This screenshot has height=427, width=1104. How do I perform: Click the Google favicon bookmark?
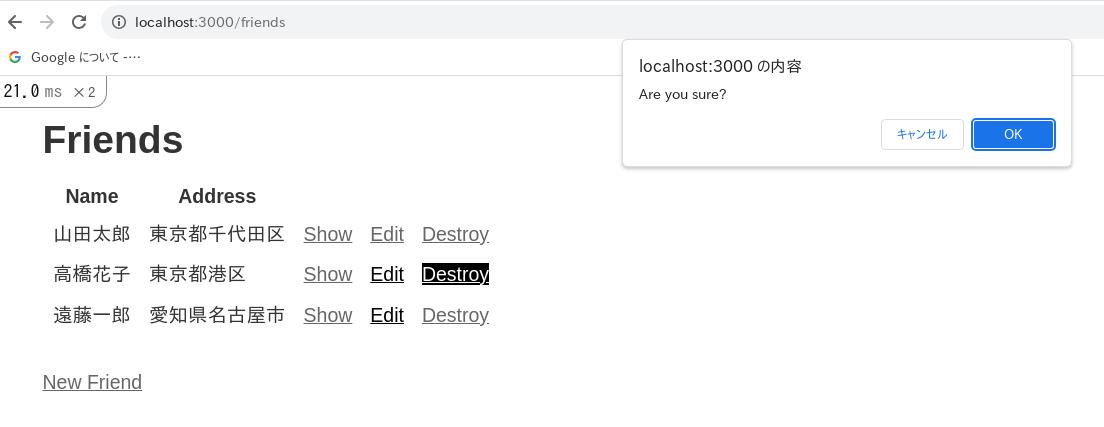(15, 57)
